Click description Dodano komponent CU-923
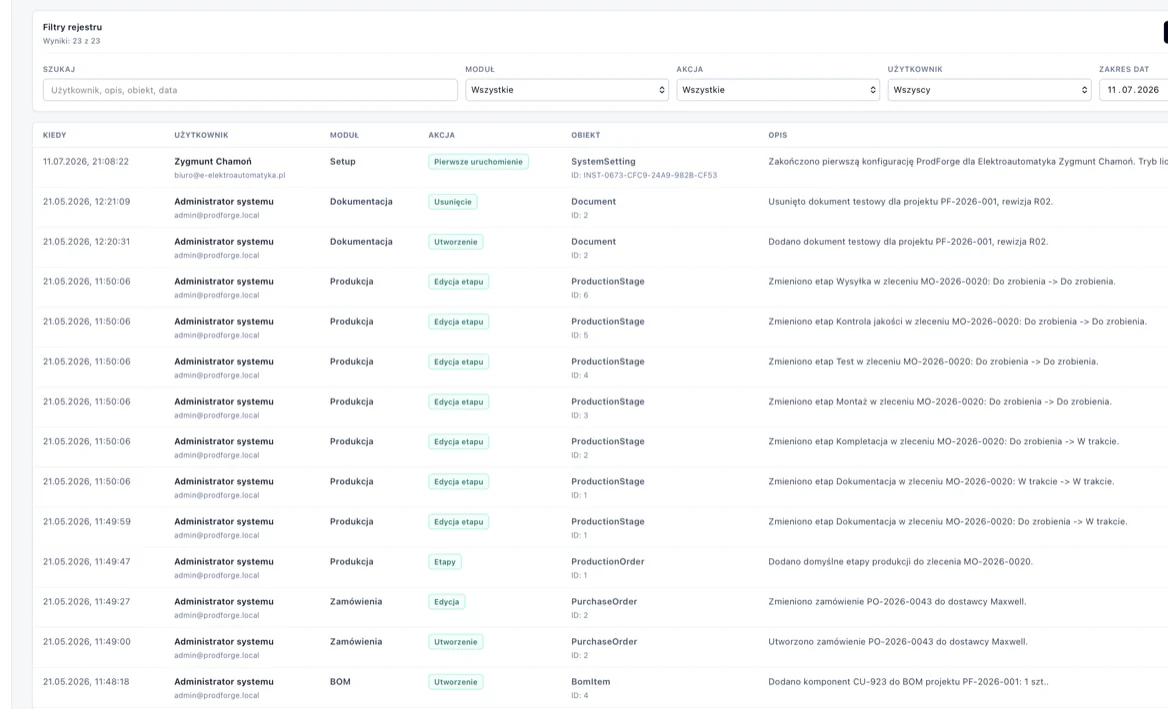This screenshot has height=709, width=1168. [908, 682]
